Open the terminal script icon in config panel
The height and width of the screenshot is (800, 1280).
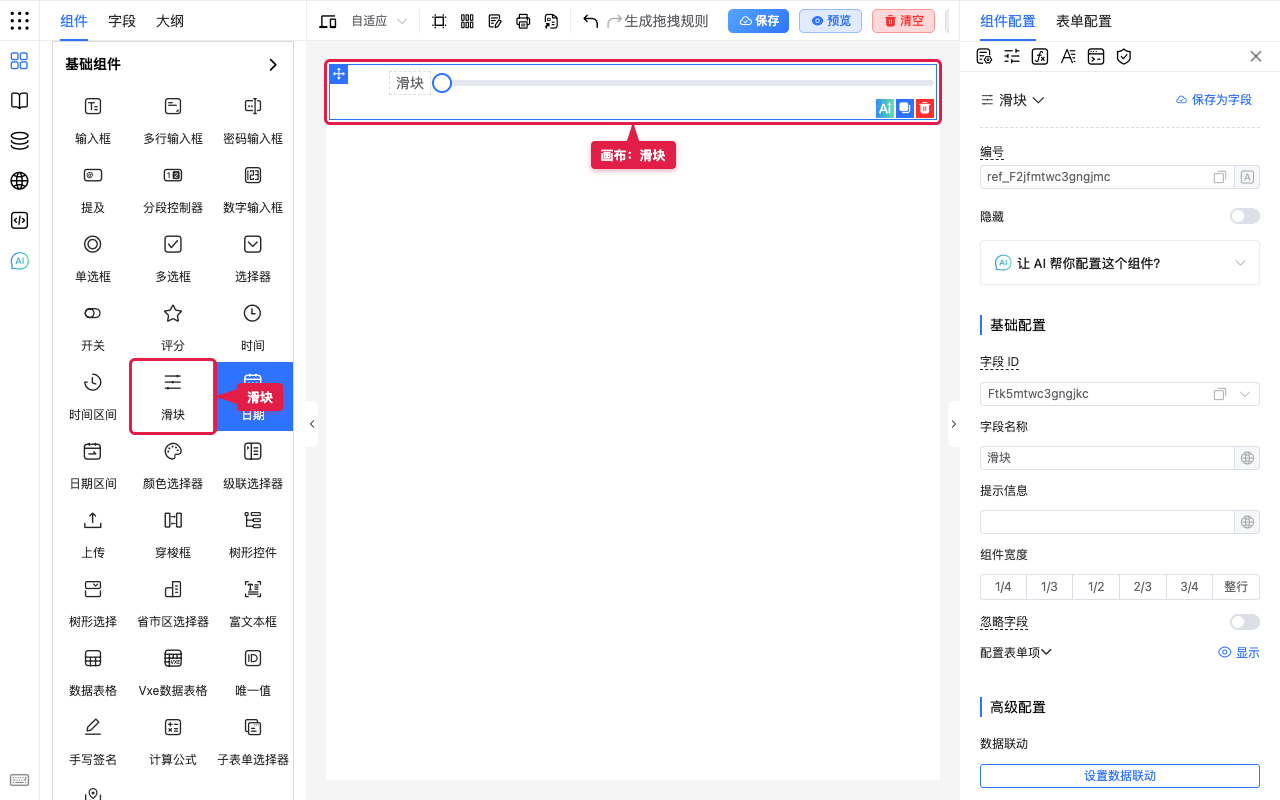[1096, 56]
